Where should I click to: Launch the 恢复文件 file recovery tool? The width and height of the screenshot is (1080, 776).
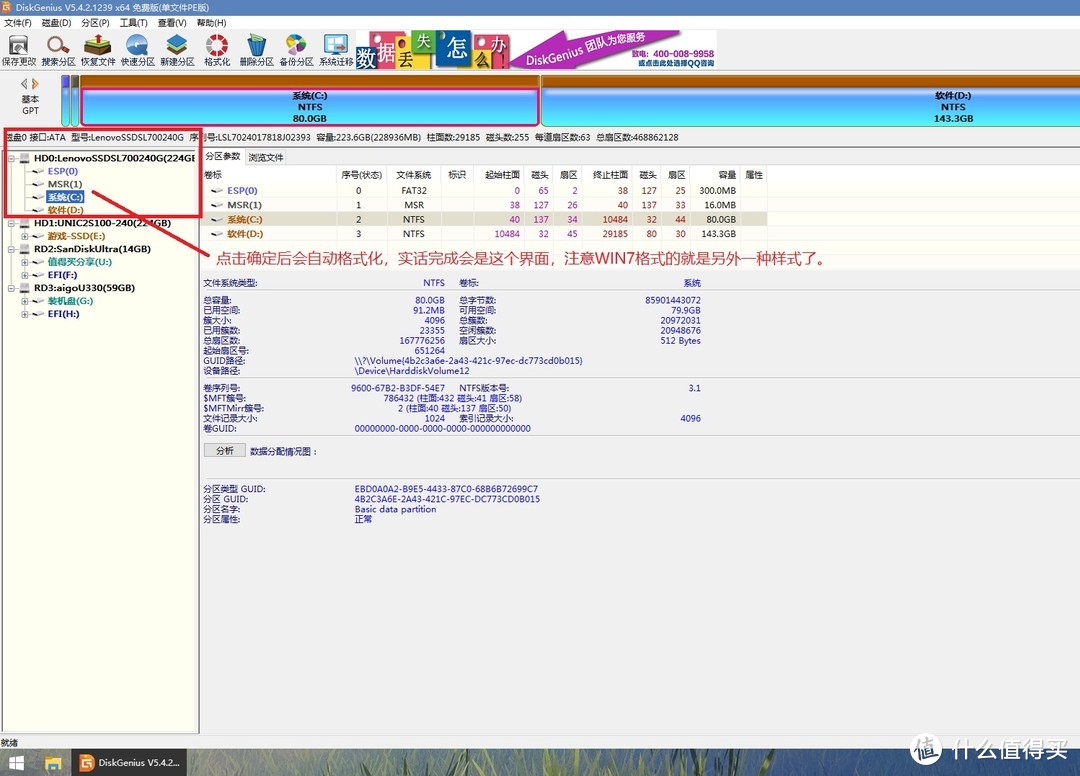tap(98, 50)
